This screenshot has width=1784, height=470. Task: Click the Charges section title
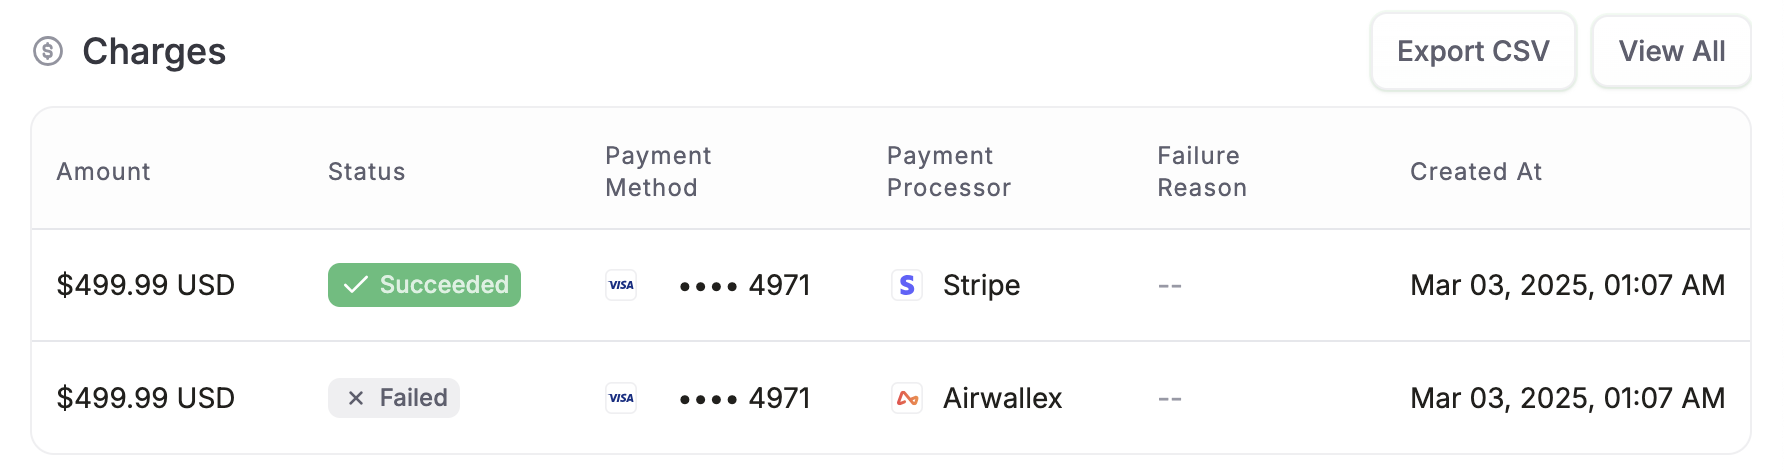pyautogui.click(x=154, y=51)
